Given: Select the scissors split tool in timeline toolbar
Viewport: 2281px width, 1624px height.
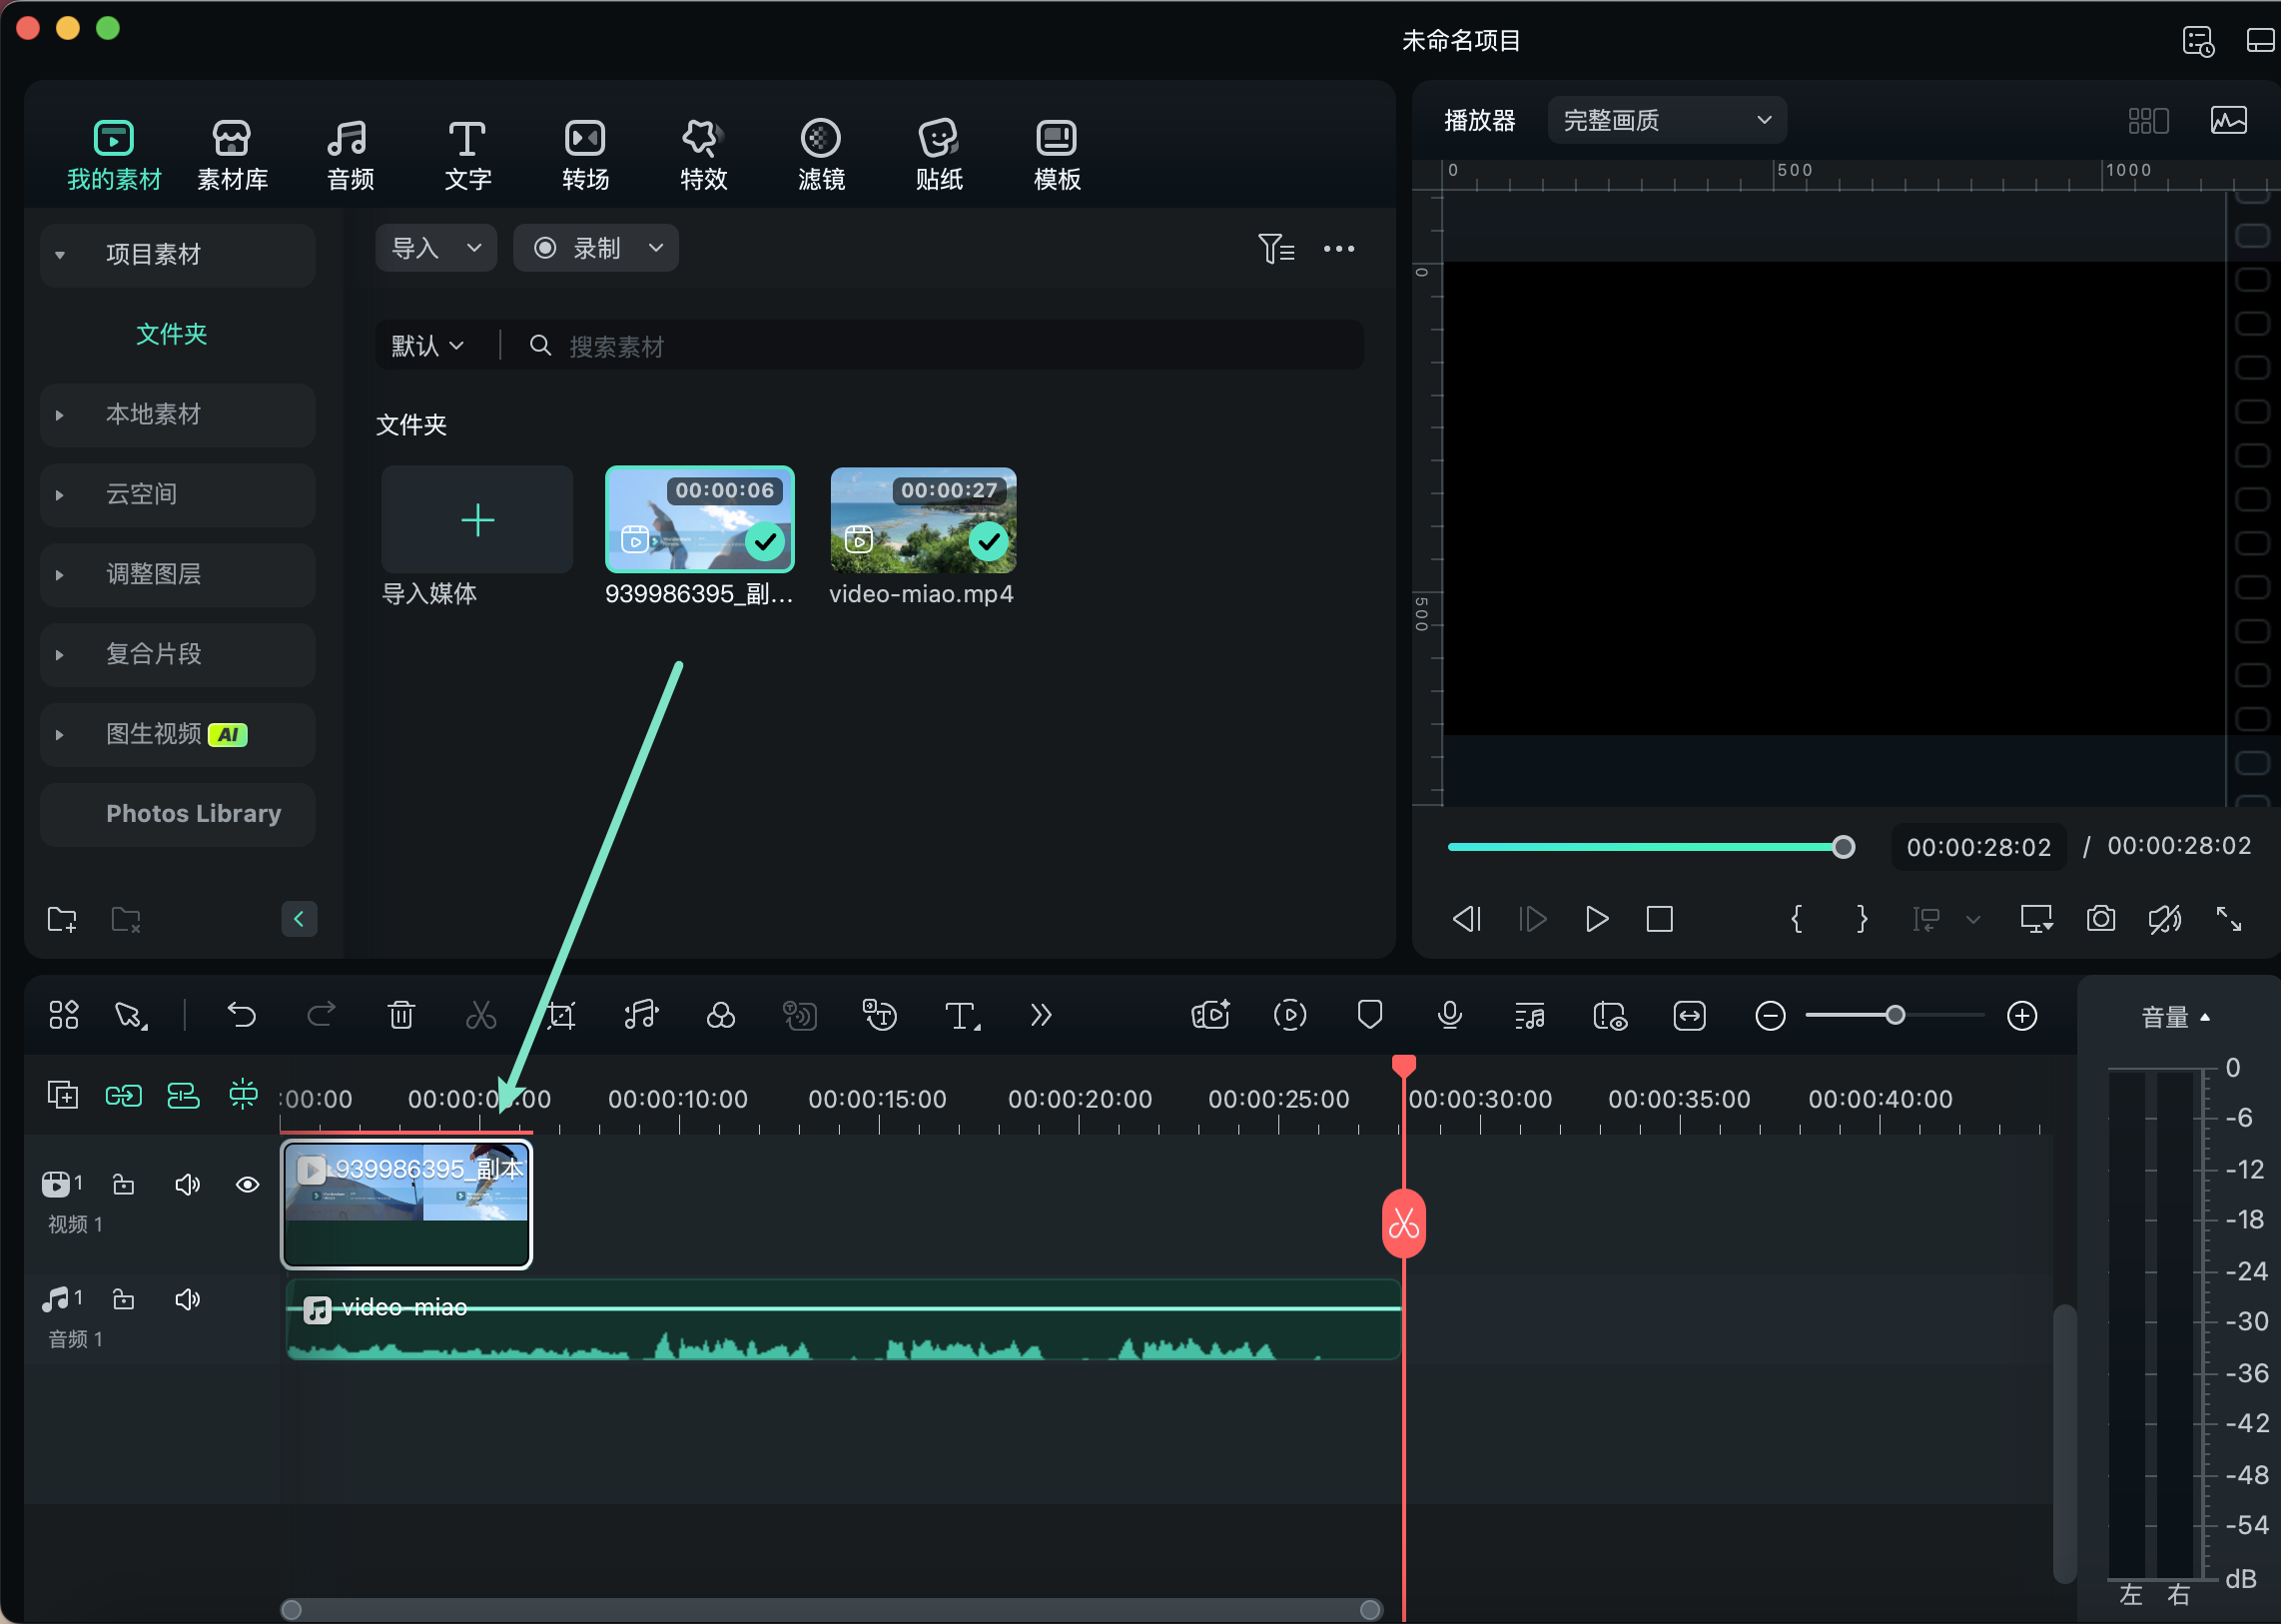Looking at the screenshot, I should (x=482, y=1015).
